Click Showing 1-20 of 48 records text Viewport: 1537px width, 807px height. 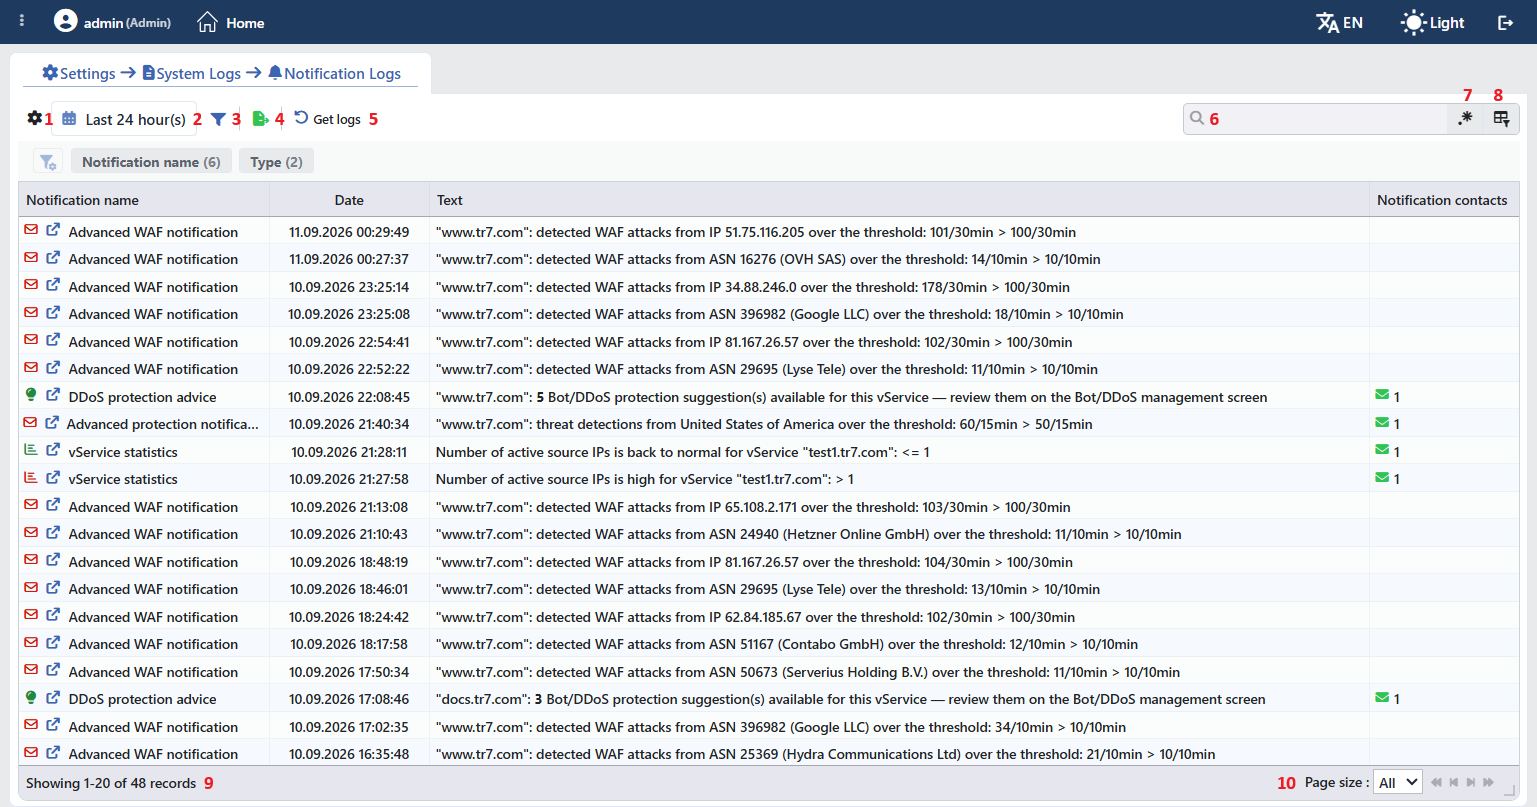[x=111, y=783]
